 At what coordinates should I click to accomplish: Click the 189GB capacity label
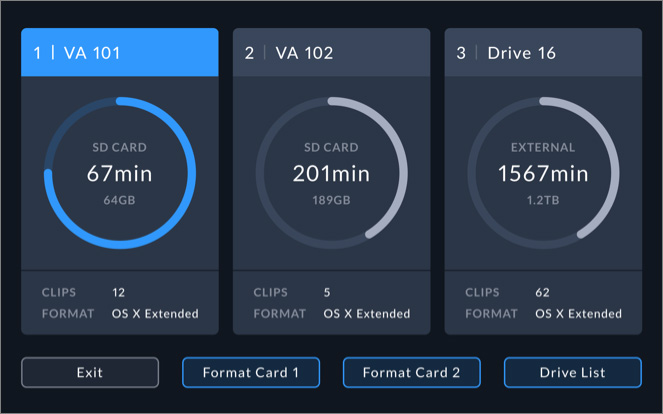coord(331,200)
